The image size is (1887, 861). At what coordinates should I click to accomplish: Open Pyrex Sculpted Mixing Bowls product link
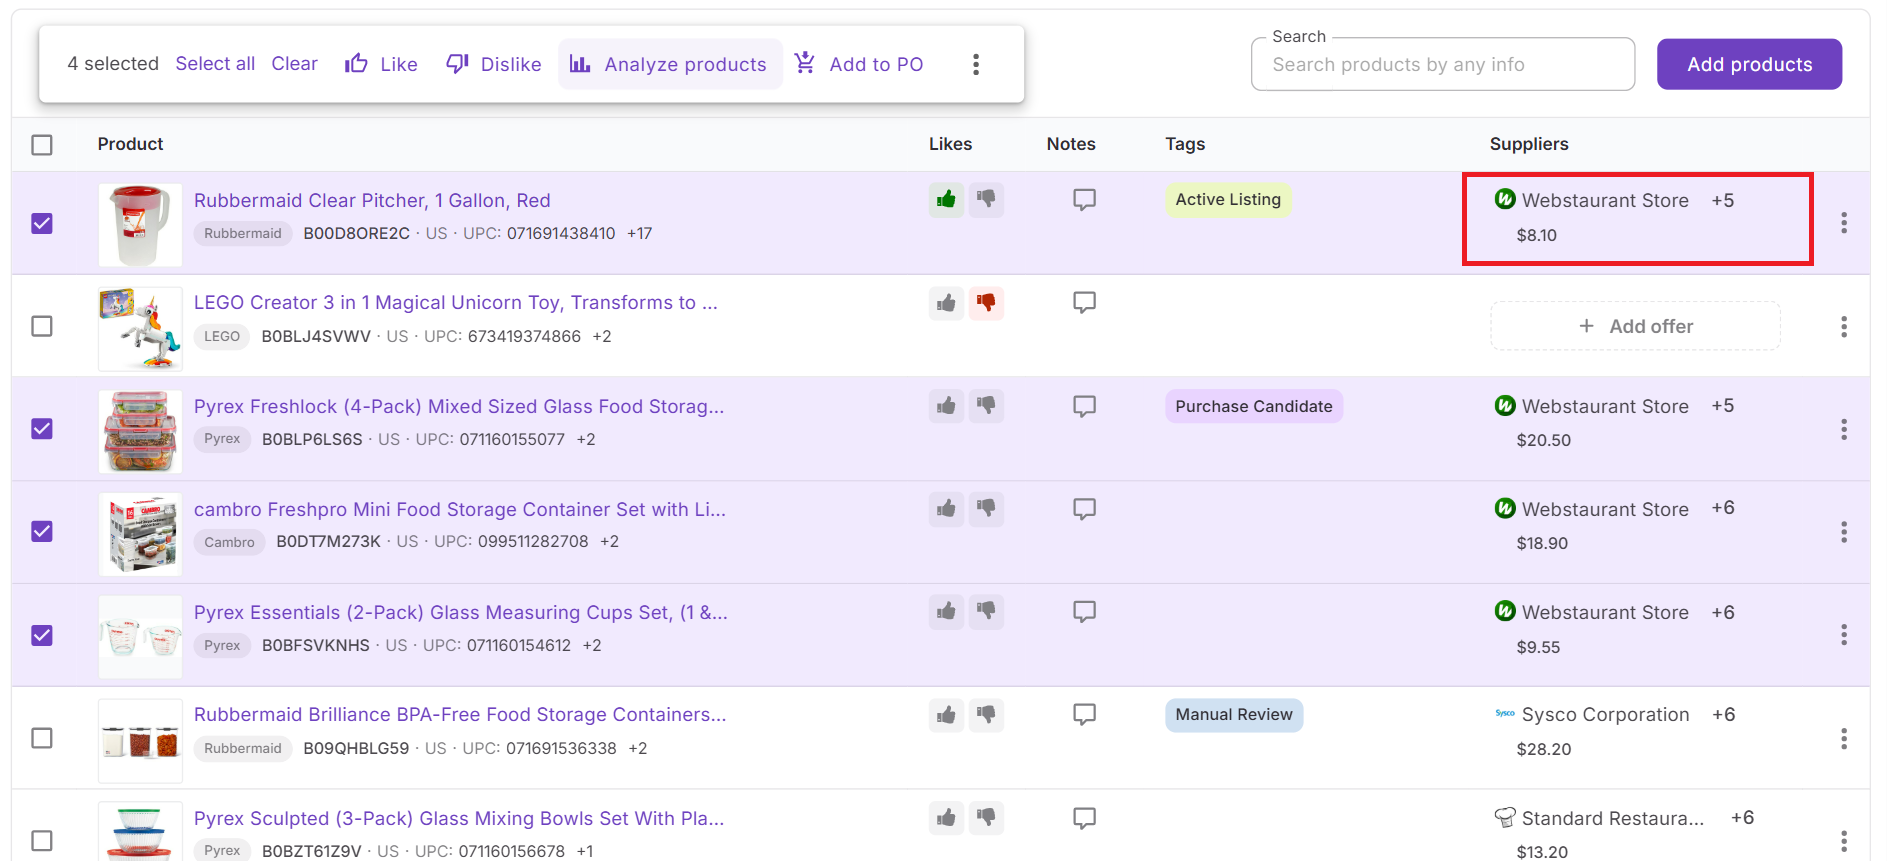(459, 818)
